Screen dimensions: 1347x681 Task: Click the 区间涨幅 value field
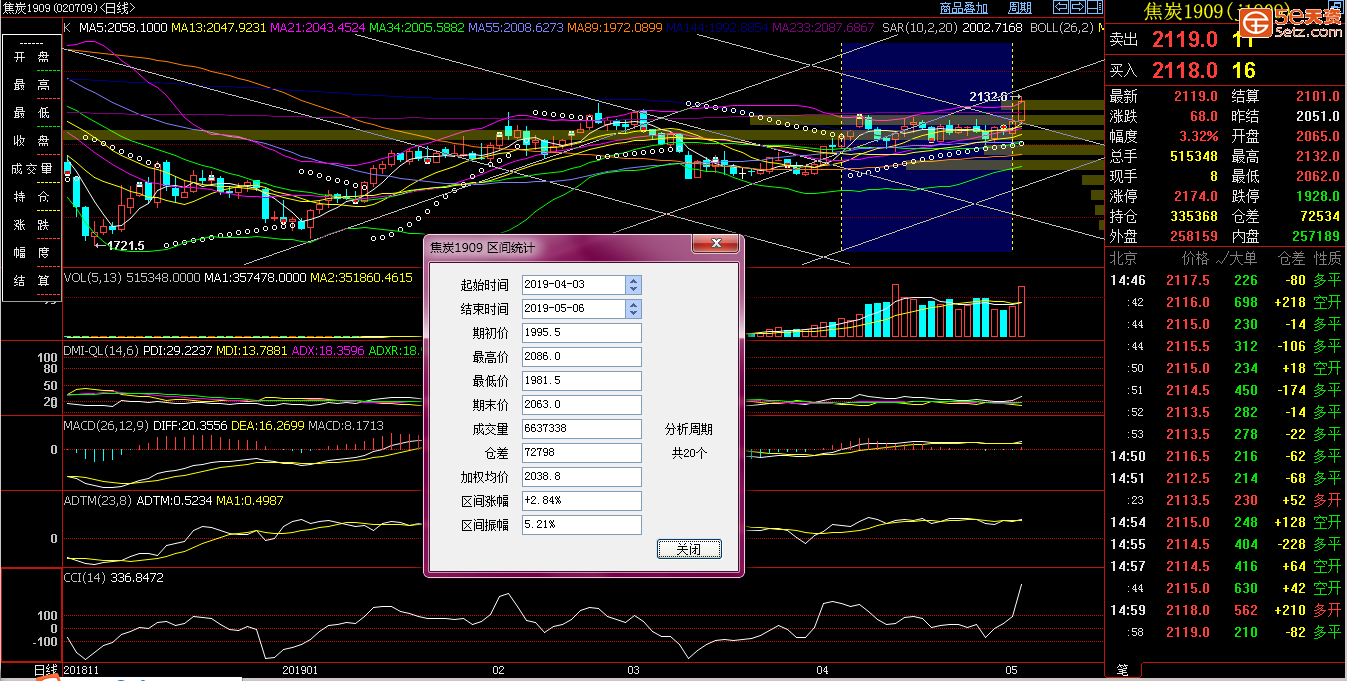(581, 501)
